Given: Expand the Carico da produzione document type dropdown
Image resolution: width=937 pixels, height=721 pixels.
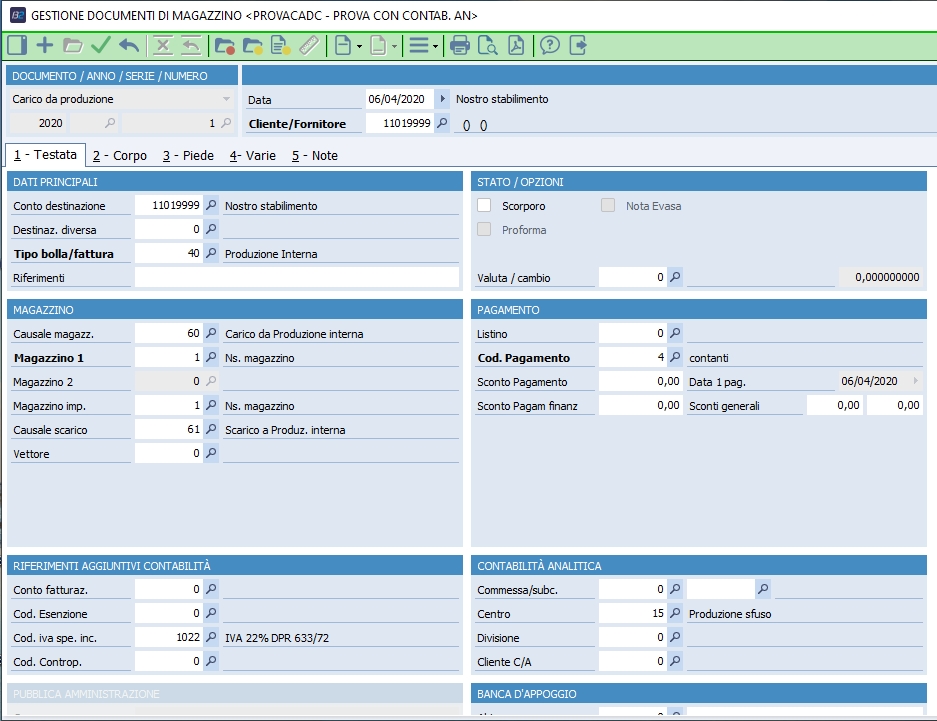Looking at the screenshot, I should pos(226,99).
